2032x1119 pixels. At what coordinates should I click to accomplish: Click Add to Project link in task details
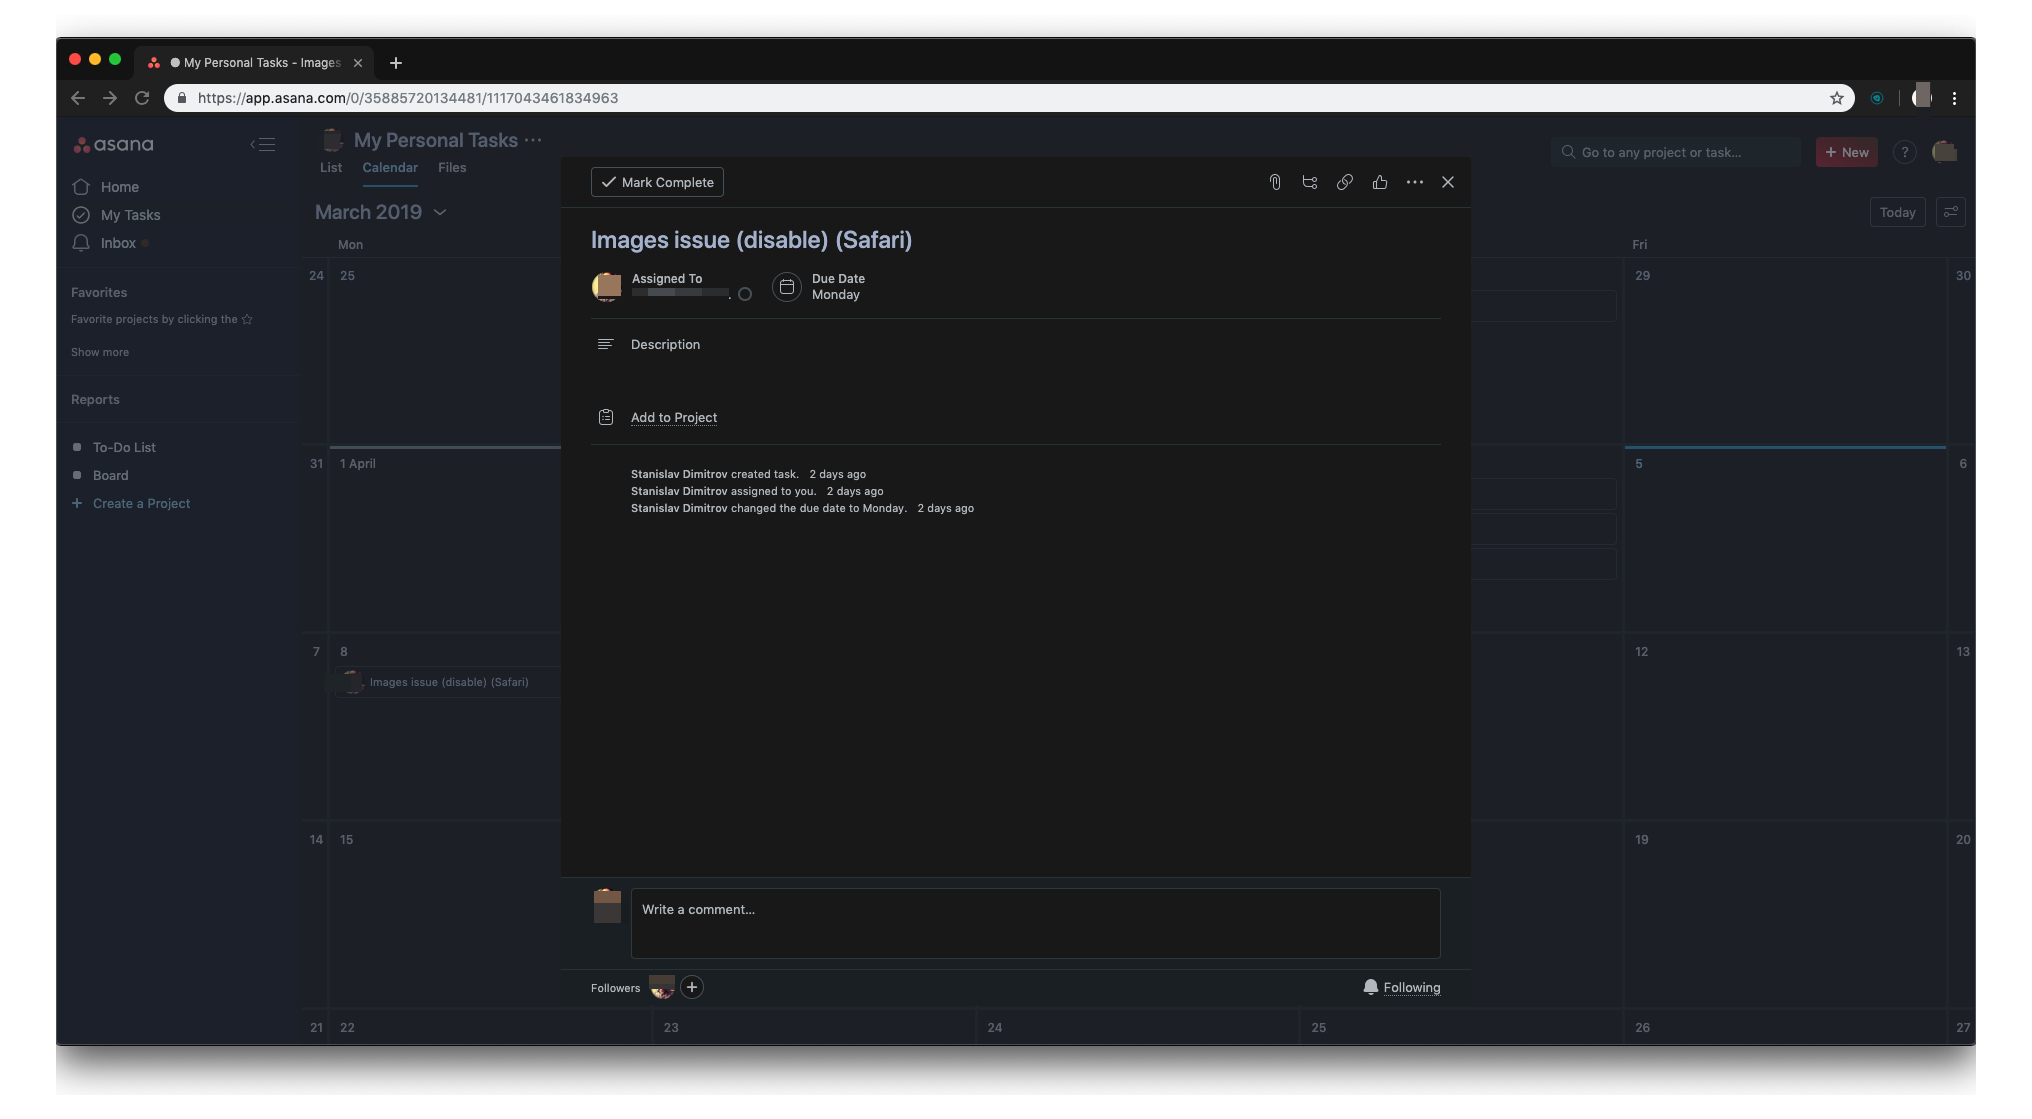[x=674, y=416]
